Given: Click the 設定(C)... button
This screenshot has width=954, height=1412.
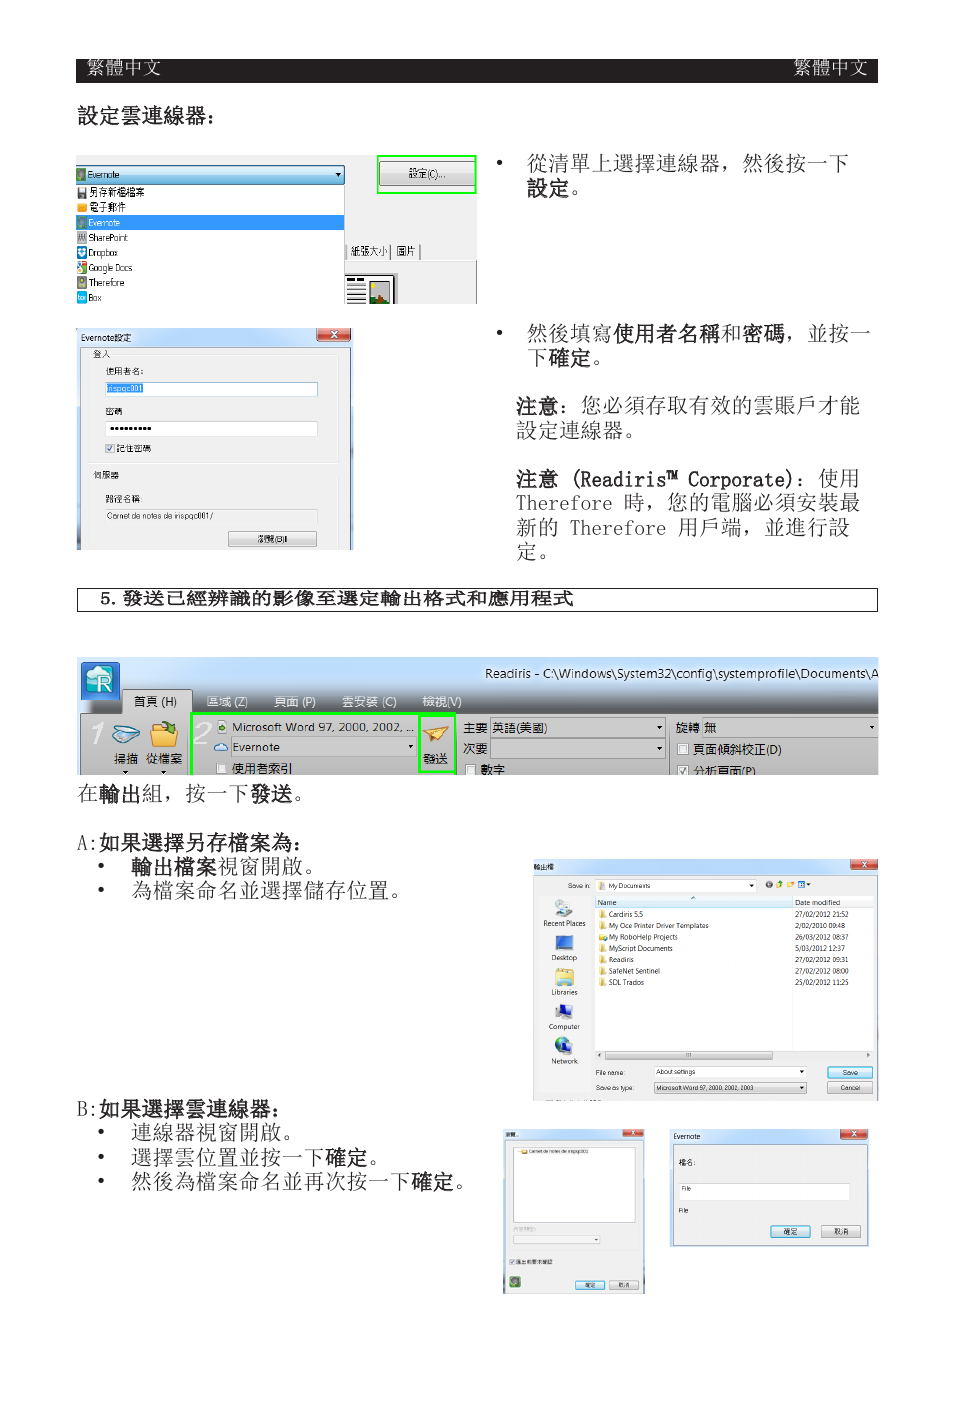Looking at the screenshot, I should (x=427, y=174).
